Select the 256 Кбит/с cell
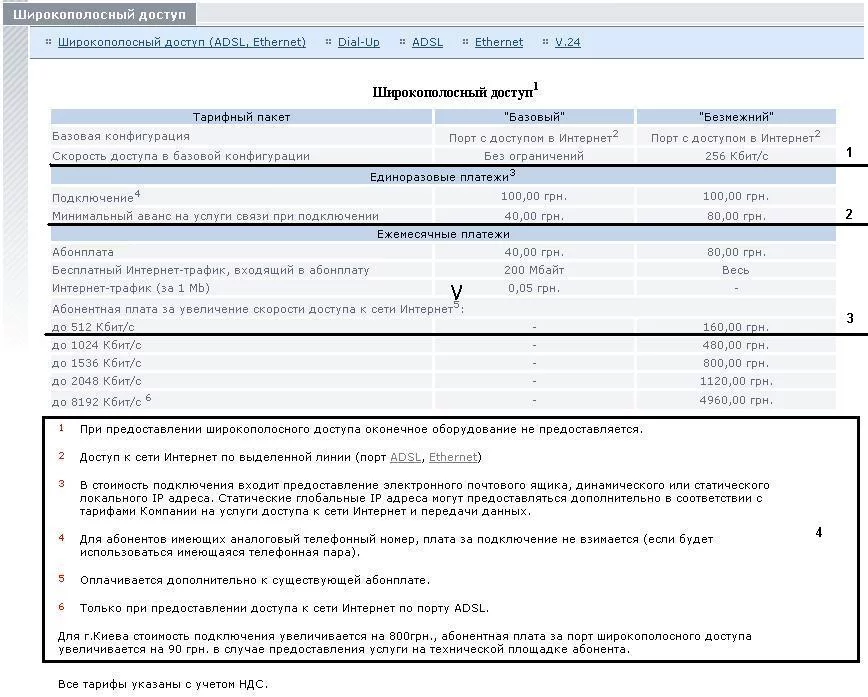The width and height of the screenshot is (868, 697). pos(736,156)
